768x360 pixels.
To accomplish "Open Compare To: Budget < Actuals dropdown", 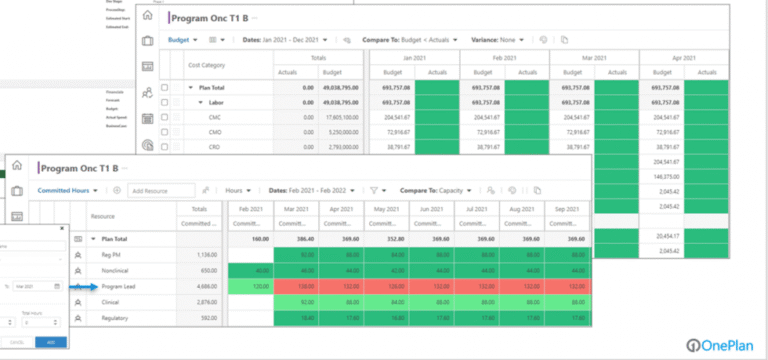I will click(x=409, y=40).
